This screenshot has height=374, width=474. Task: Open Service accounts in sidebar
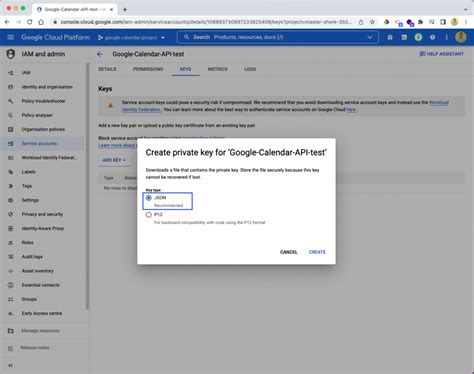[x=42, y=143]
